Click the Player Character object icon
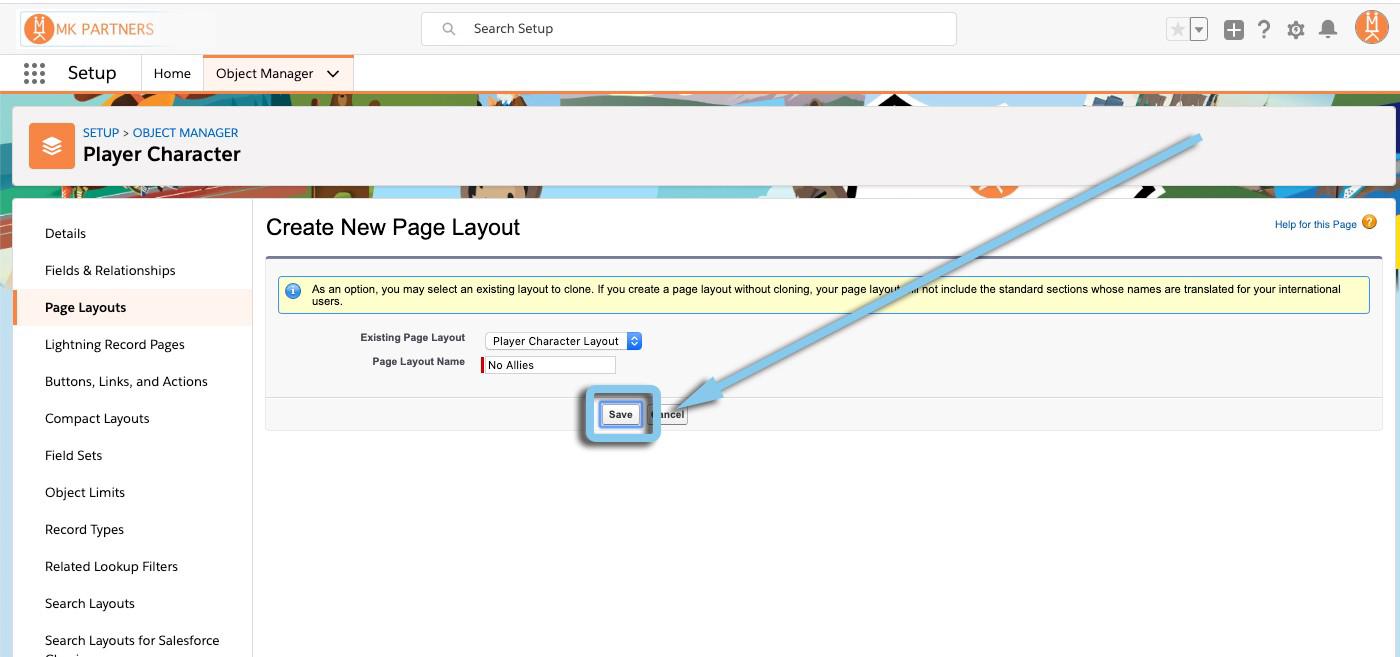Image resolution: width=1400 pixels, height=657 pixels. pyautogui.click(x=51, y=145)
